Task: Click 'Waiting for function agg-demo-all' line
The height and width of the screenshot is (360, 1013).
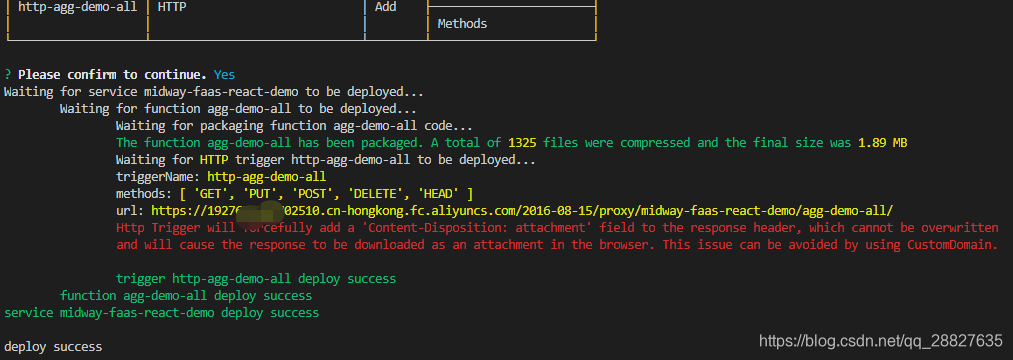Action: pos(238,109)
